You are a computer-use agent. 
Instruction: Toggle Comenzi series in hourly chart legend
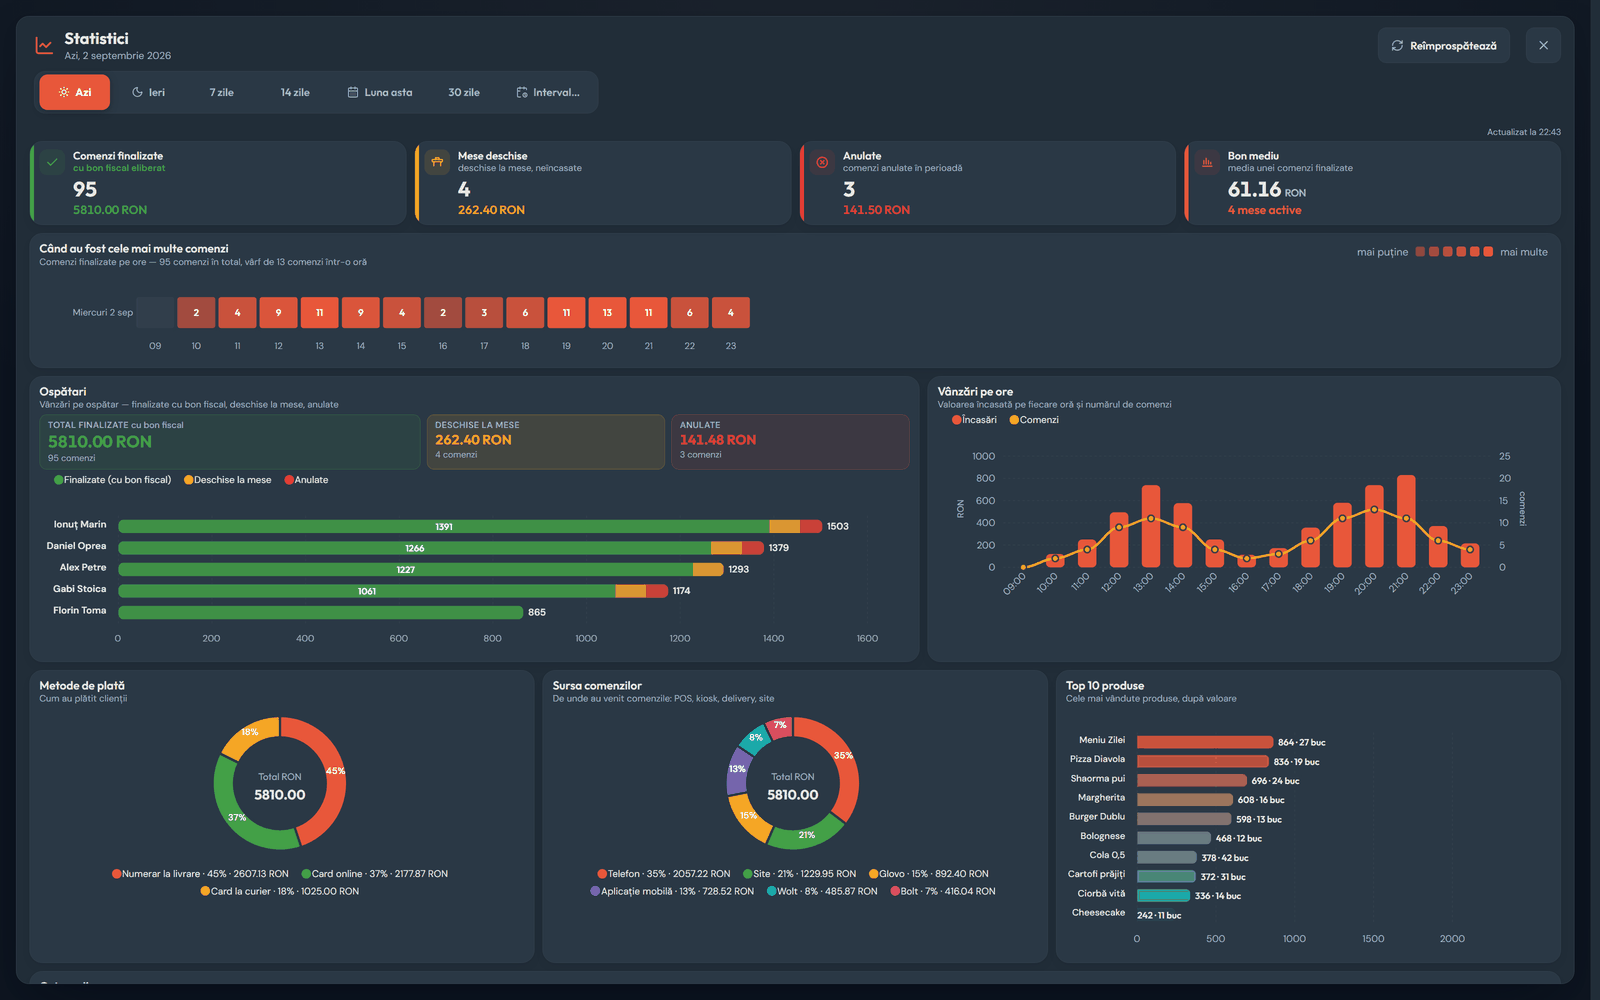1034,420
